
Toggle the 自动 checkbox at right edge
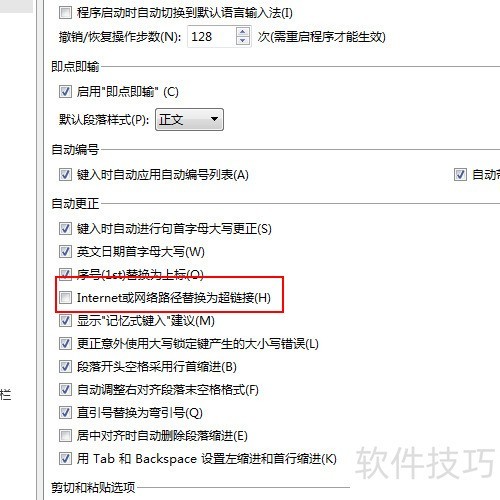point(460,174)
